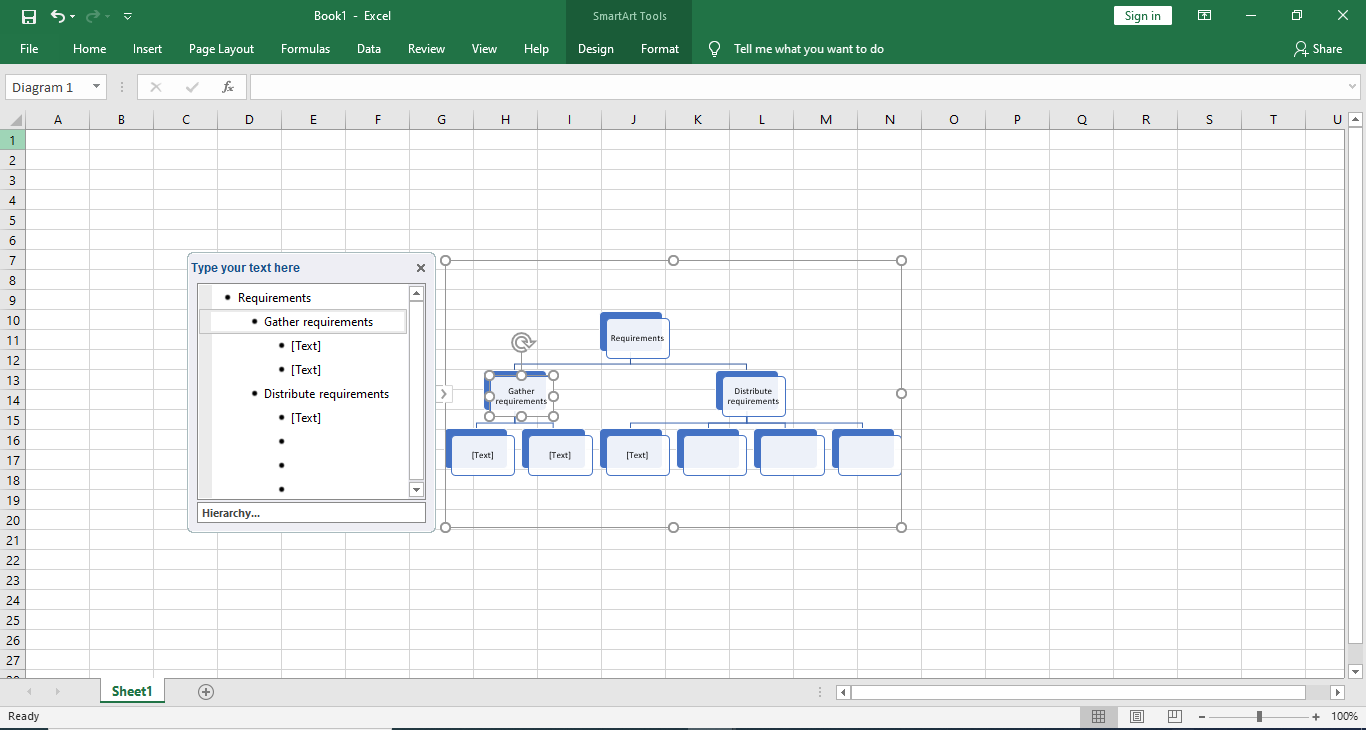Click the Sign in button
Viewport: 1366px width, 730px height.
(1142, 15)
